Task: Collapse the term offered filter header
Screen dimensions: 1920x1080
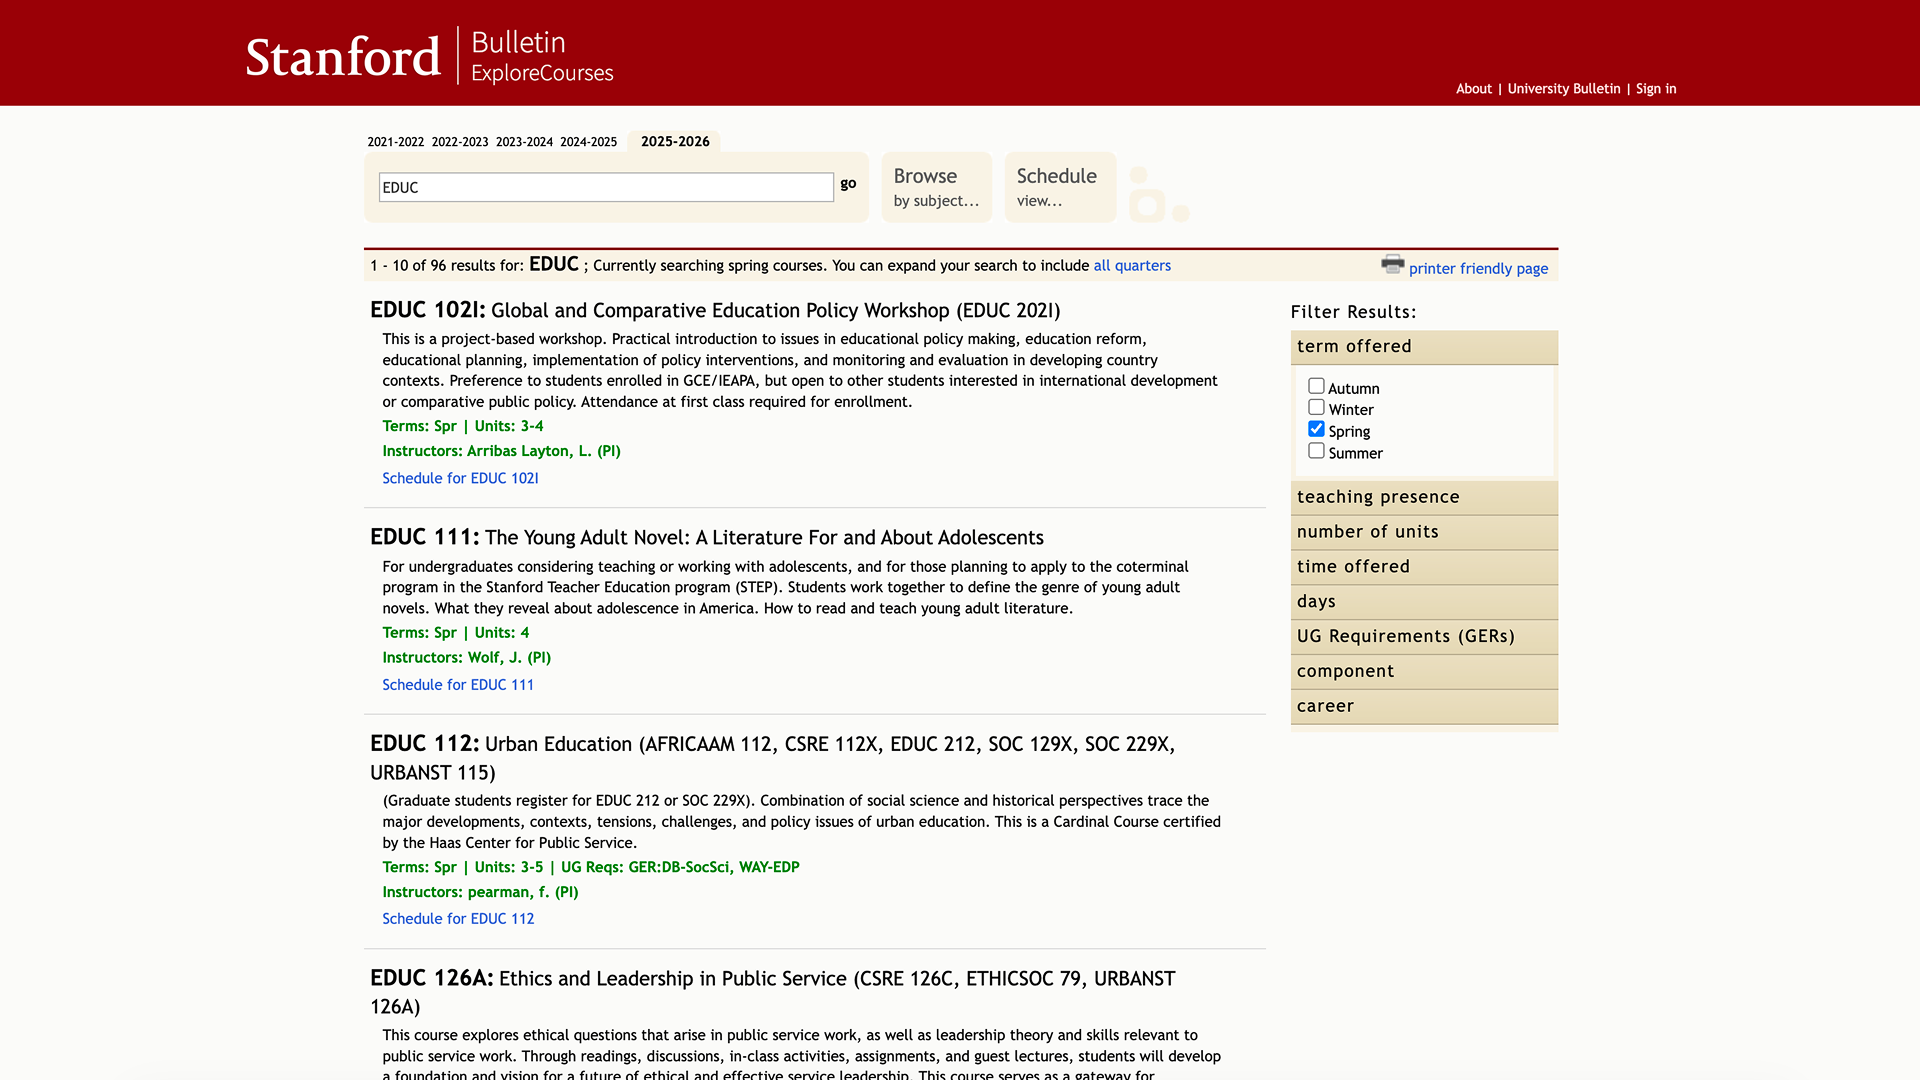Action: (1424, 347)
